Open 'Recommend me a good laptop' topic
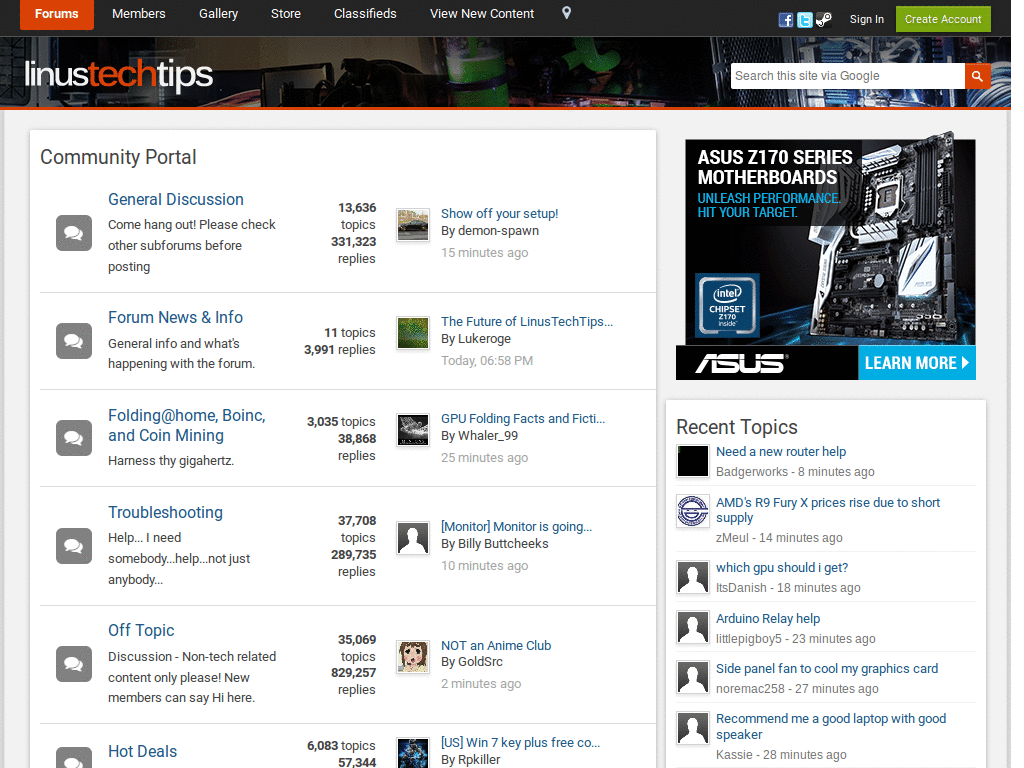This screenshot has width=1024, height=768. coord(831,726)
